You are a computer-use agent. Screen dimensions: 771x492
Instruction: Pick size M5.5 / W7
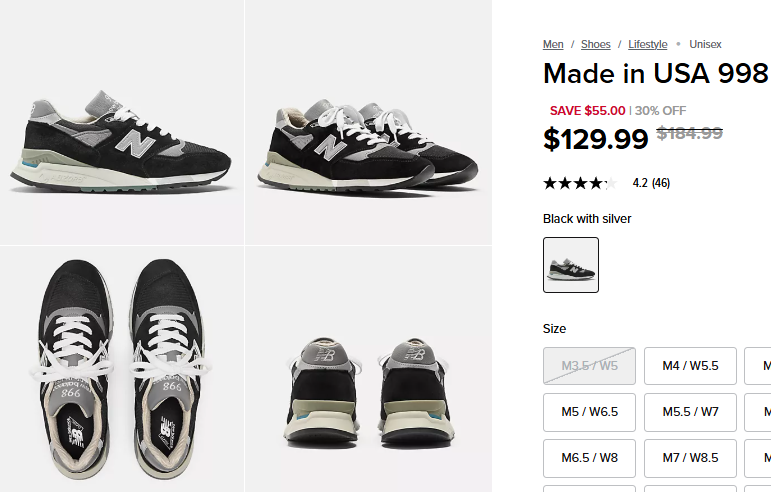(690, 412)
